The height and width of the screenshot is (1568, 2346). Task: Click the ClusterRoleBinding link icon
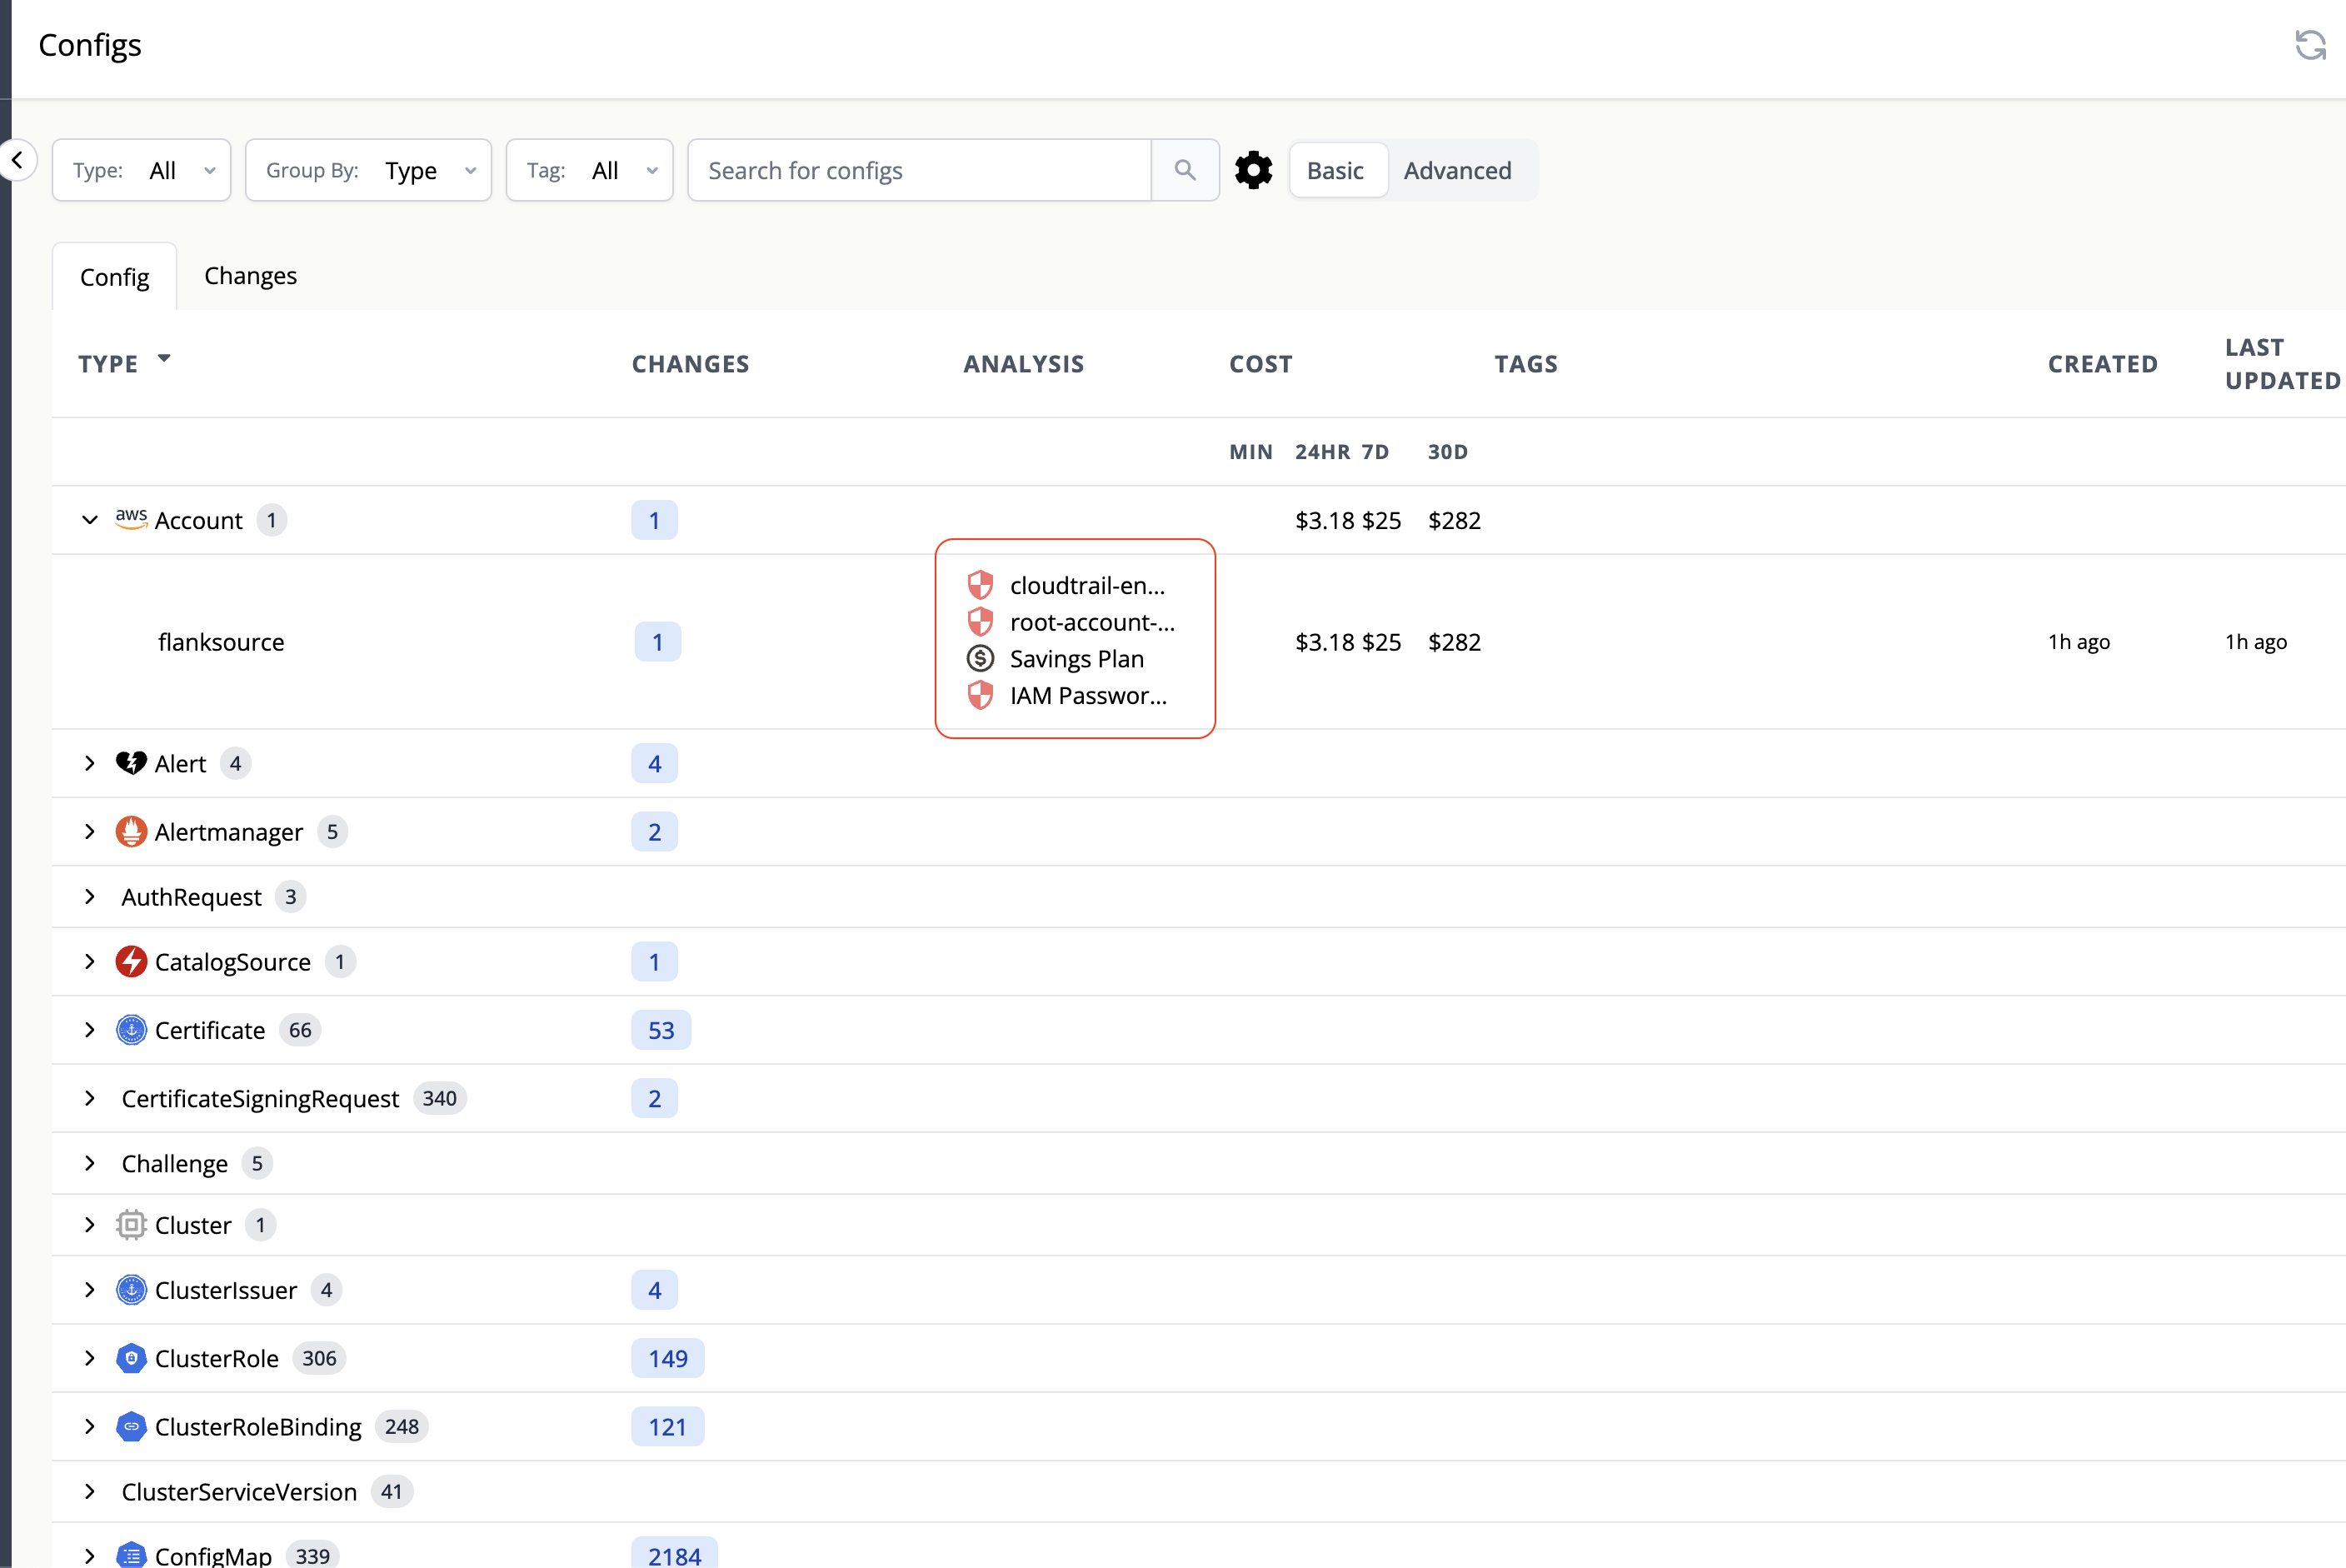(x=131, y=1427)
